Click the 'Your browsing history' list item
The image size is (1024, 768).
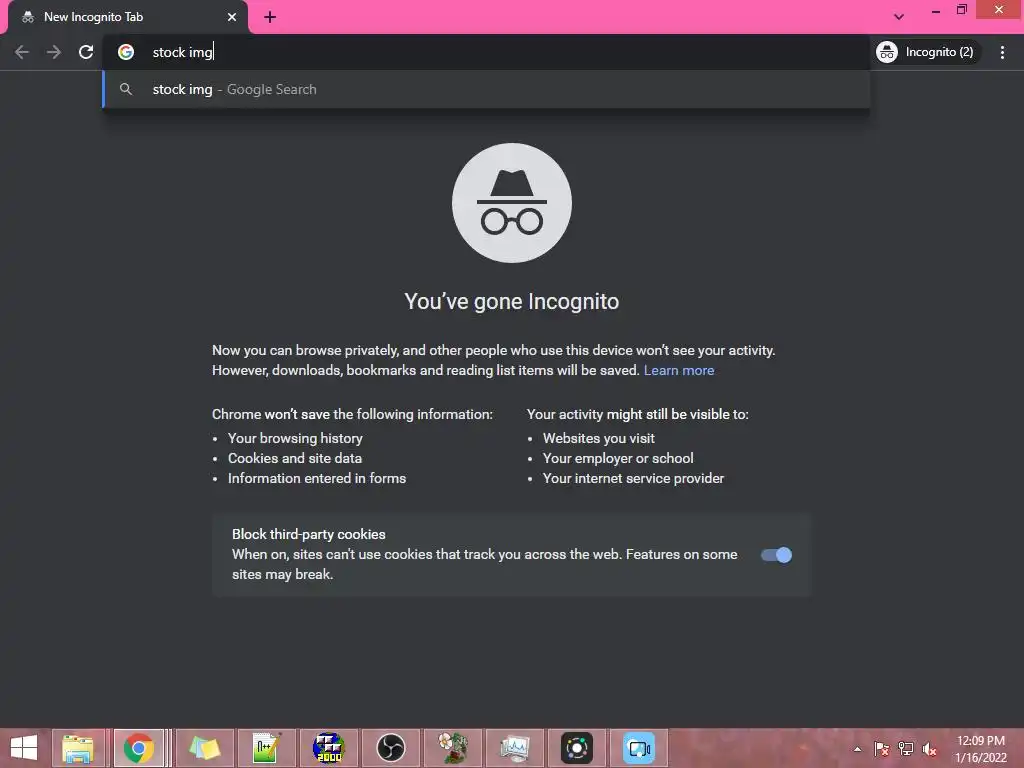point(295,438)
